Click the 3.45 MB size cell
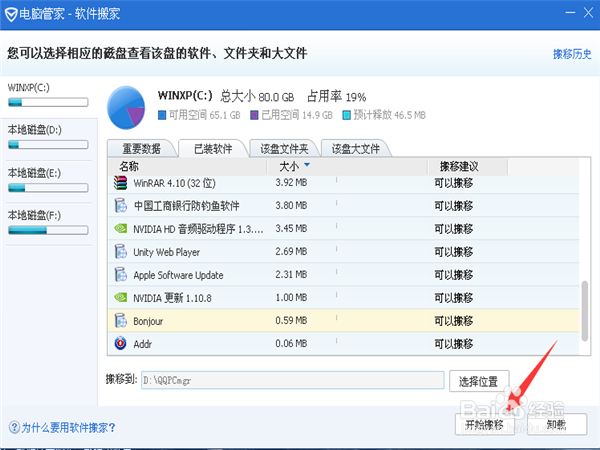Image resolution: width=600 pixels, height=450 pixels. (x=291, y=228)
